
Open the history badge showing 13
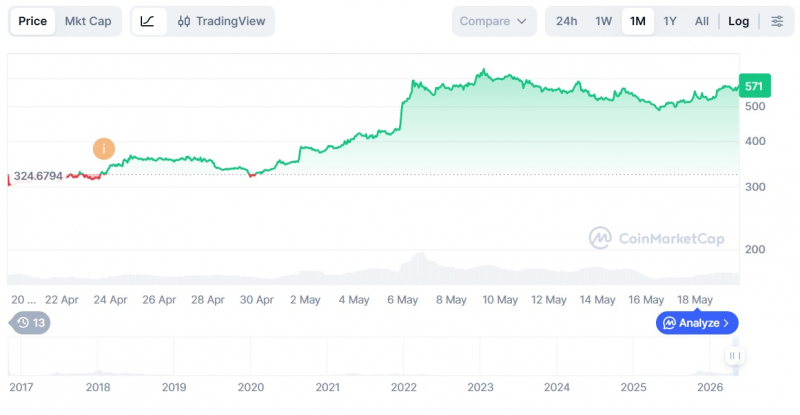(30, 323)
